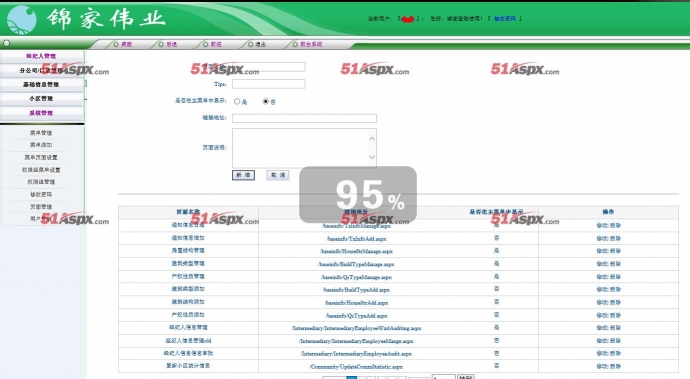Click the 经纪人信息管理old page name cell
The width and height of the screenshot is (690, 379).
[x=188, y=340]
